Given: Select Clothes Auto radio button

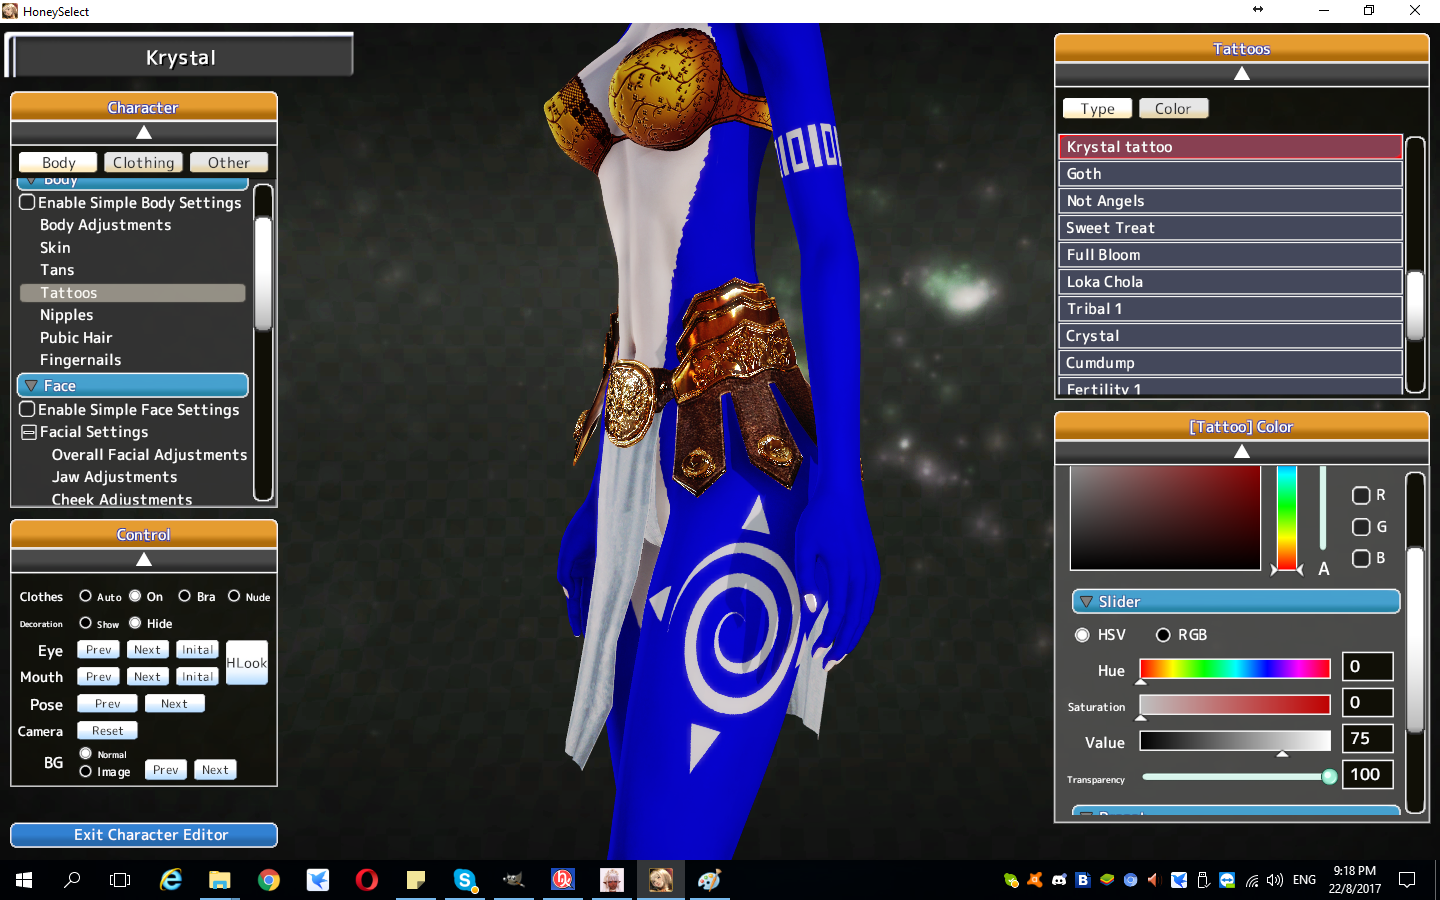Looking at the screenshot, I should pyautogui.click(x=86, y=596).
